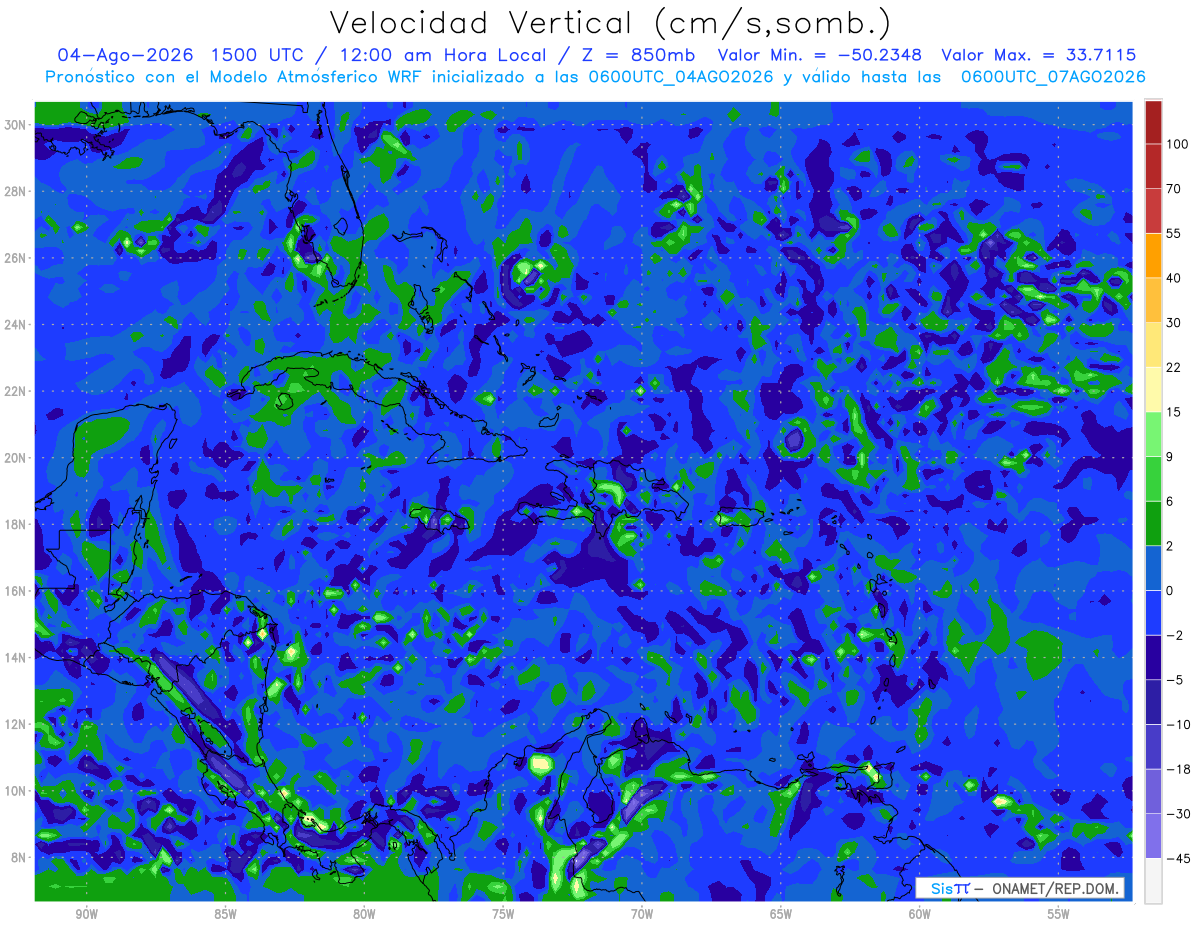Viewport: 1200px width, 927px height.
Task: Click the '22N' latitude axis label
Action: click(16, 391)
